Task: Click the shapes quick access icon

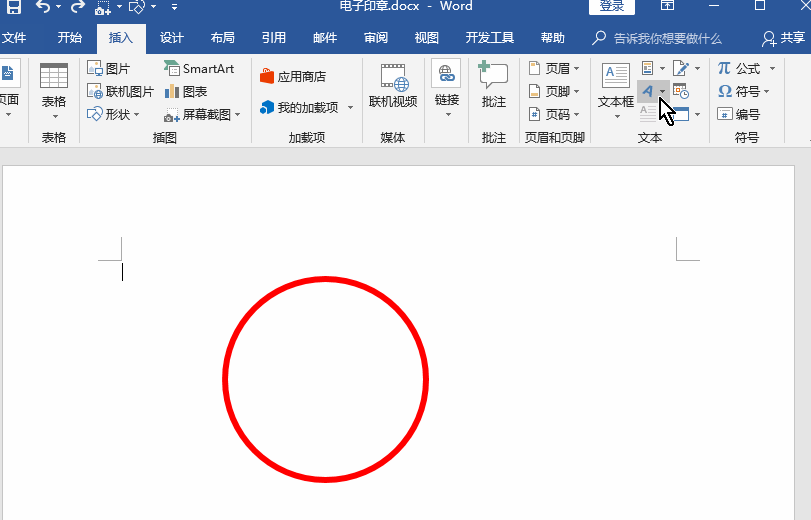Action: (x=137, y=7)
